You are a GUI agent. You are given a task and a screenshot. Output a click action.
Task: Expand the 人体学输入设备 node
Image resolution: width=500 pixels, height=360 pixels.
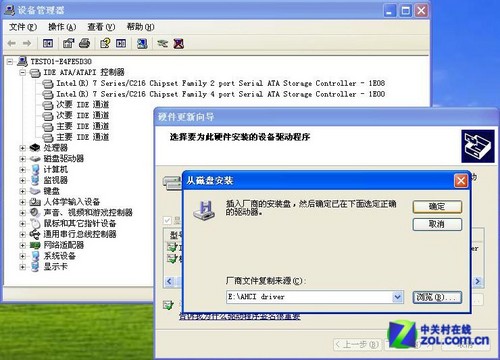(x=22, y=202)
